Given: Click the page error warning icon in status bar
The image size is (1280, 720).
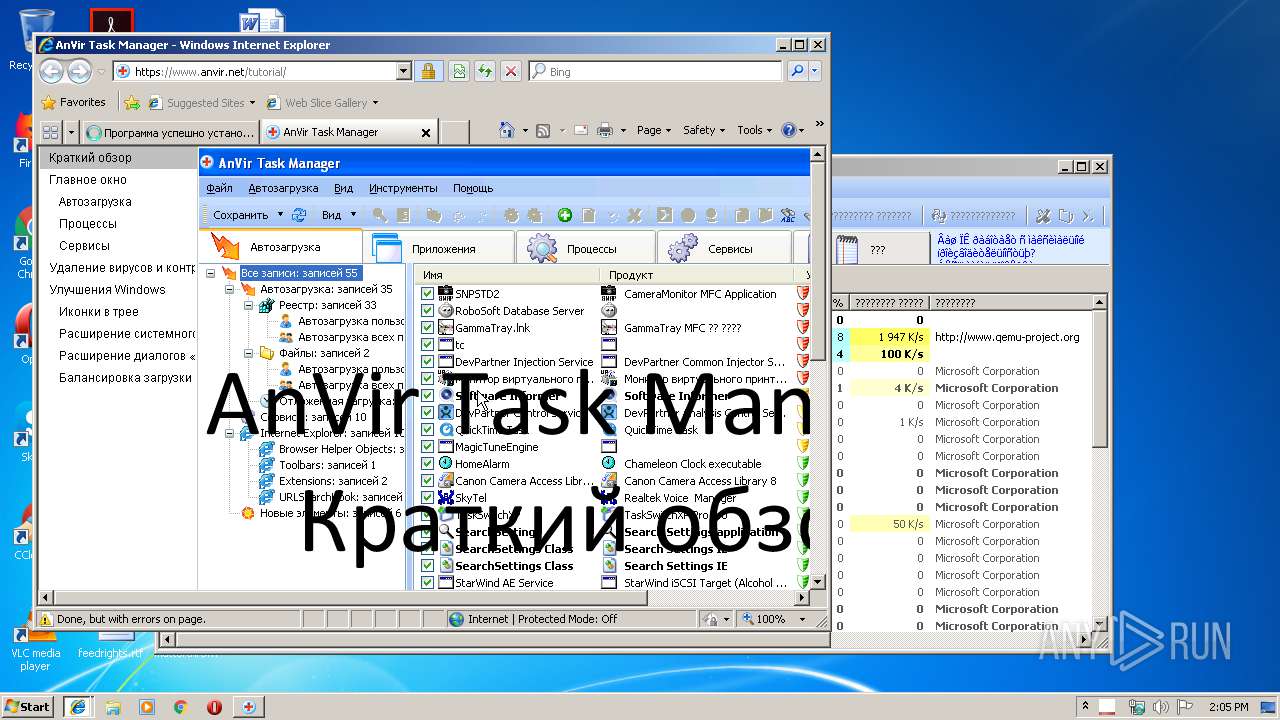Looking at the screenshot, I should pos(46,619).
